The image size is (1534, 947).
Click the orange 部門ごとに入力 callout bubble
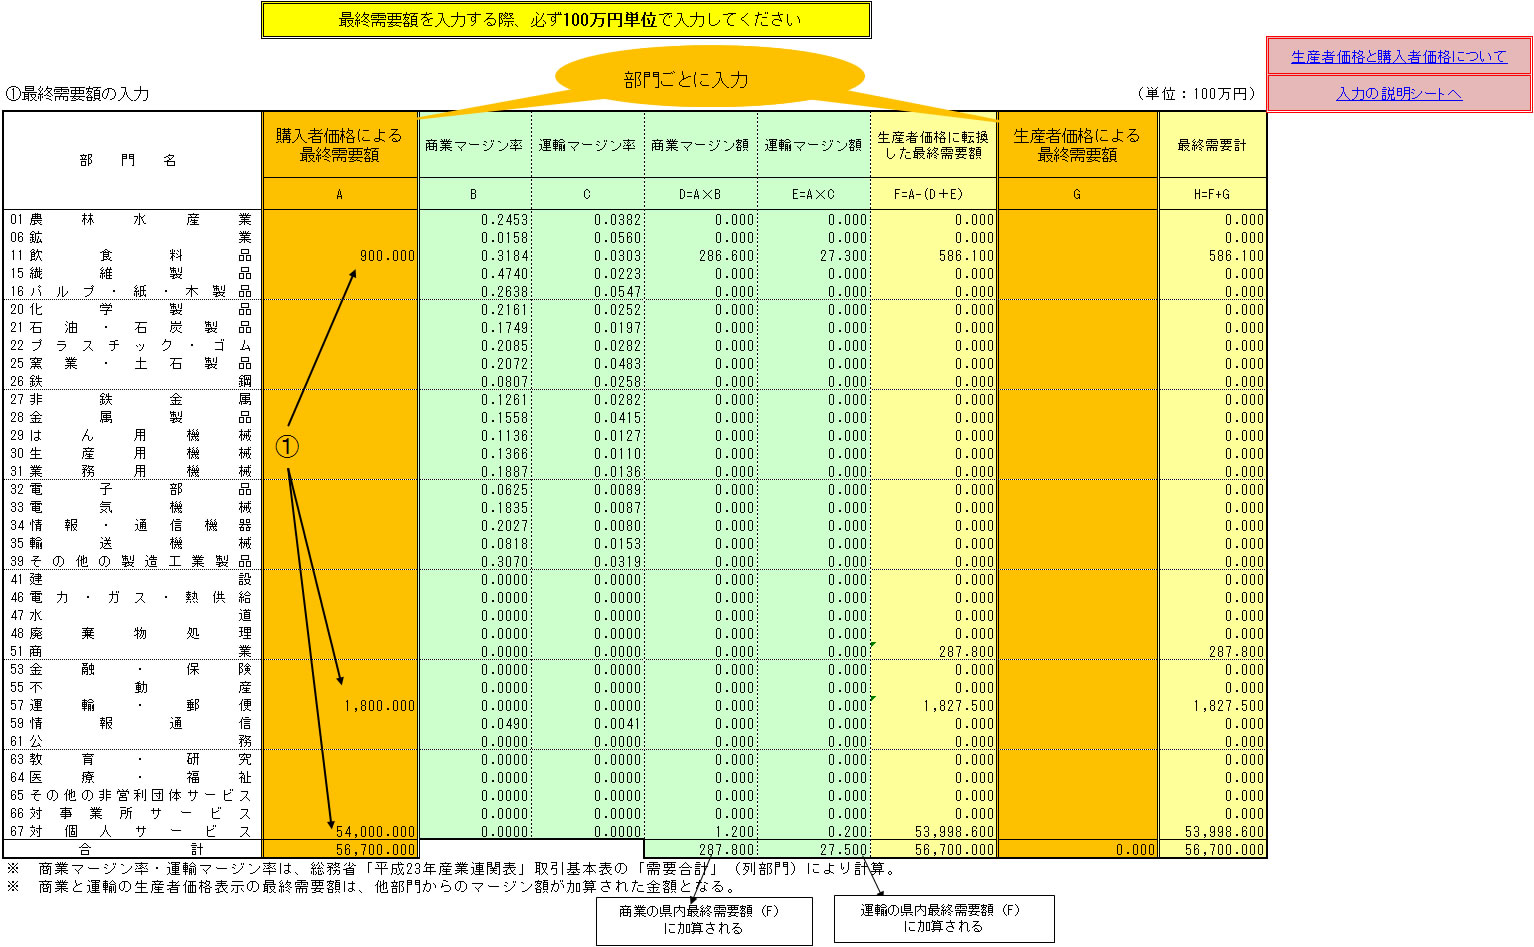pos(686,80)
